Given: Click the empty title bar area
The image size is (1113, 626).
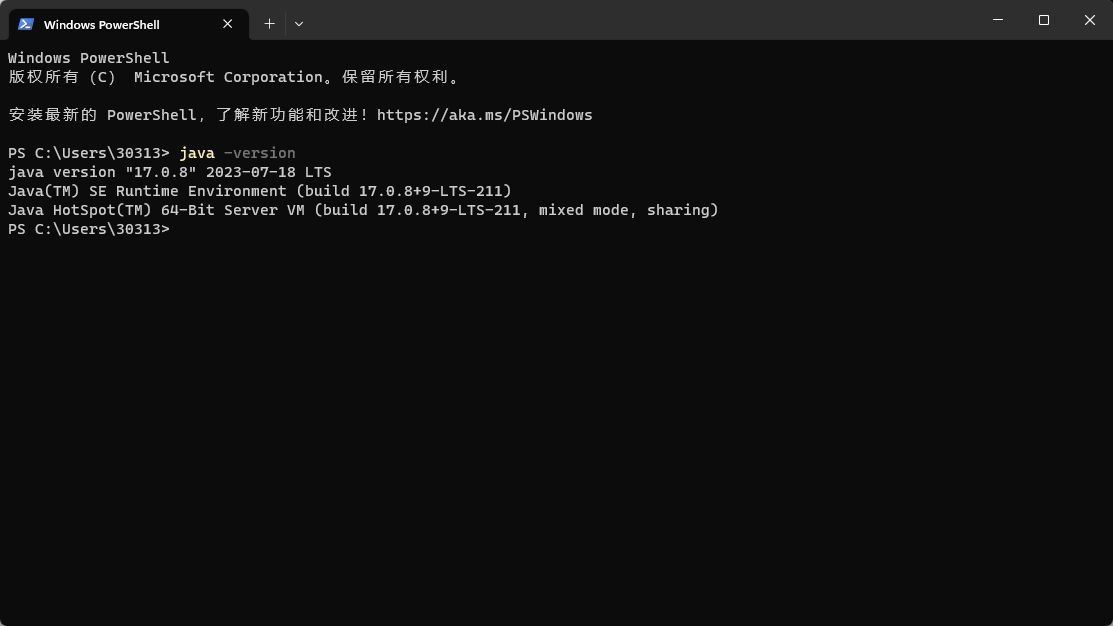Looking at the screenshot, I should click(x=640, y=22).
